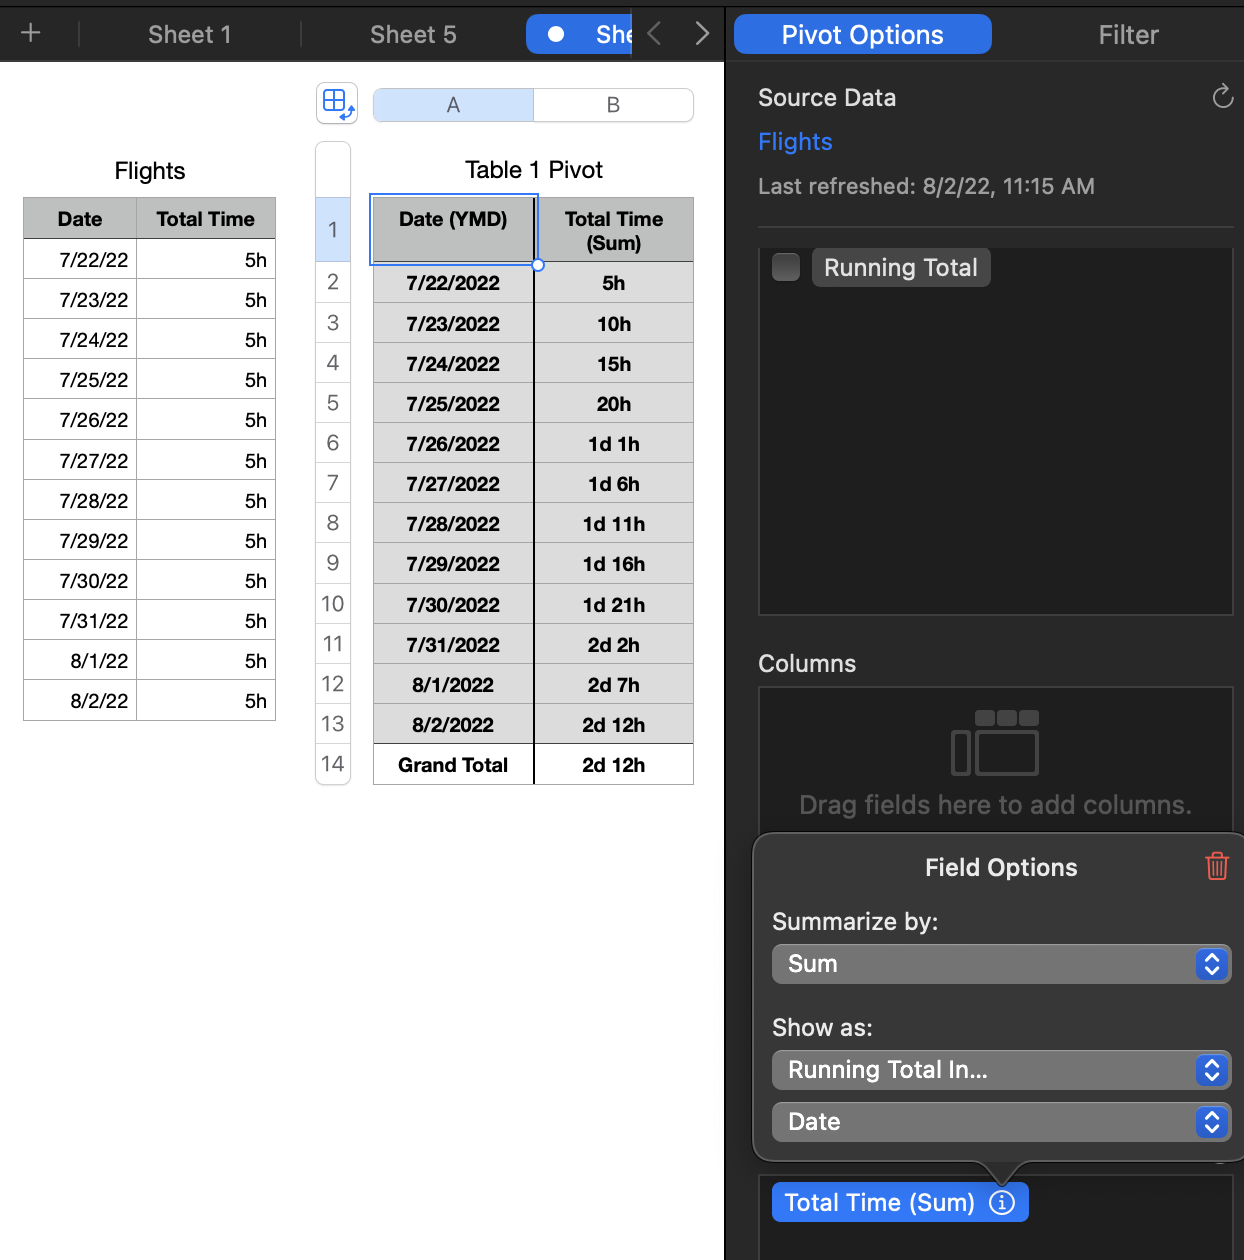Viewport: 1244px width, 1260px height.
Task: Click the 1d 1h pivot cell
Action: [614, 444]
